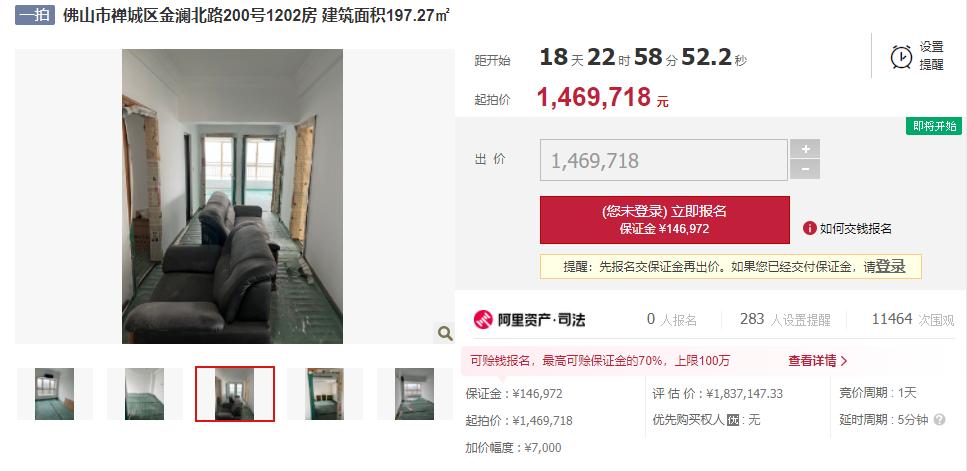
Task: Select the first room thumbnail
Action: click(54, 394)
